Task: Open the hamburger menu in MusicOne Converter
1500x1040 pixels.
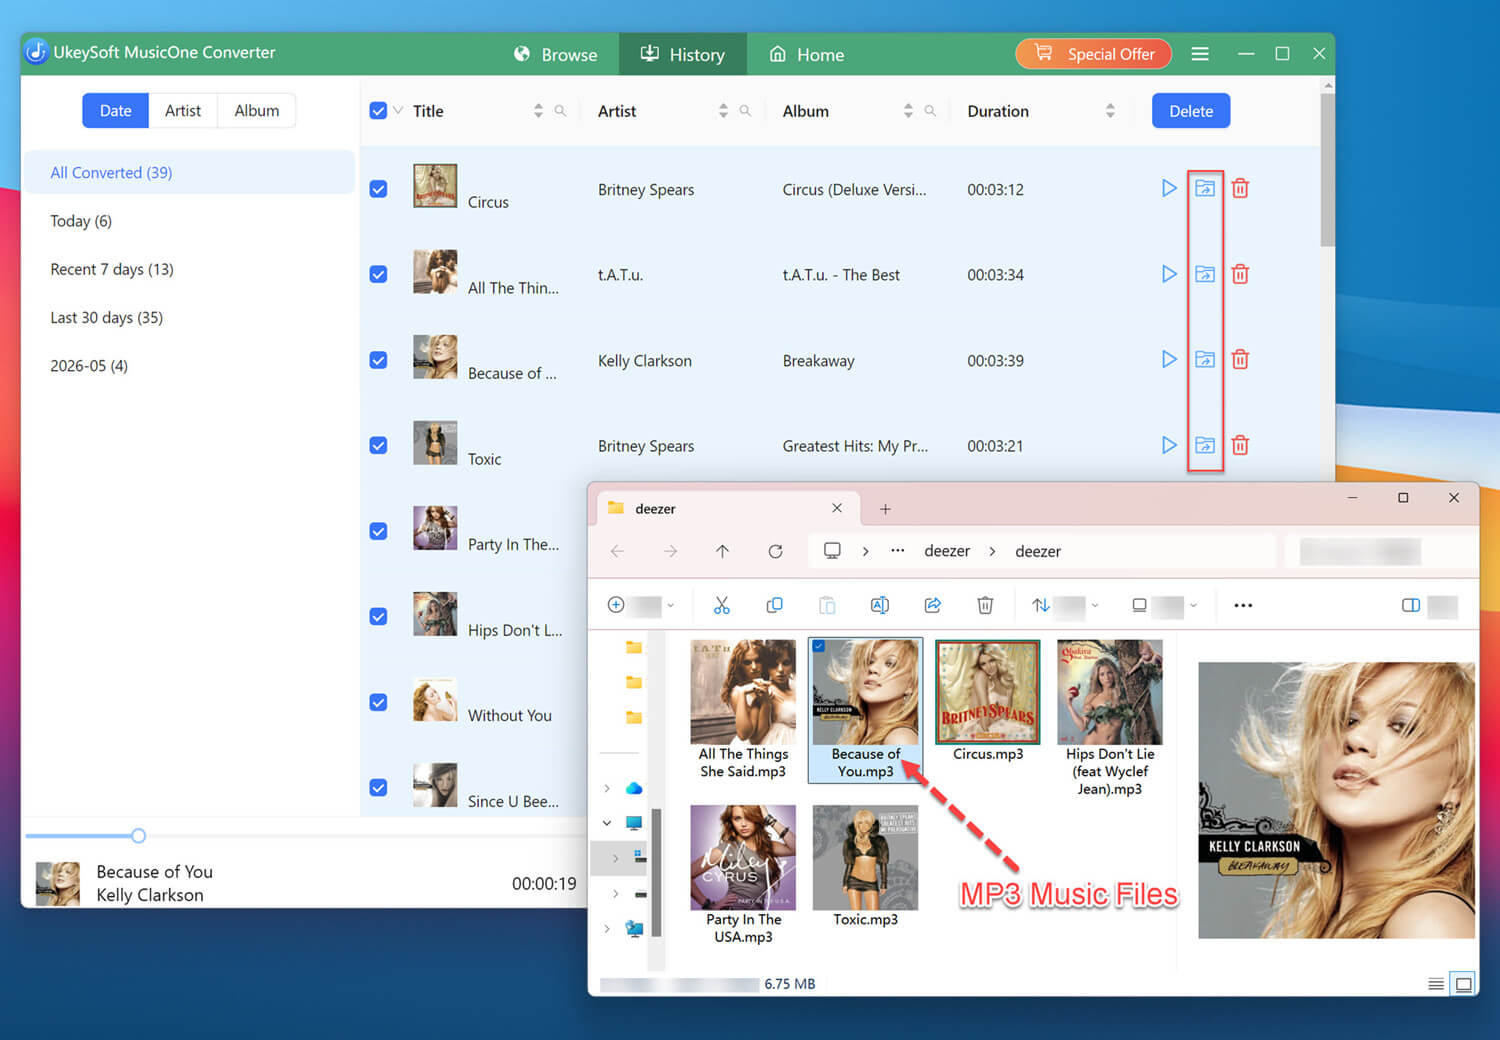Action: [1200, 54]
